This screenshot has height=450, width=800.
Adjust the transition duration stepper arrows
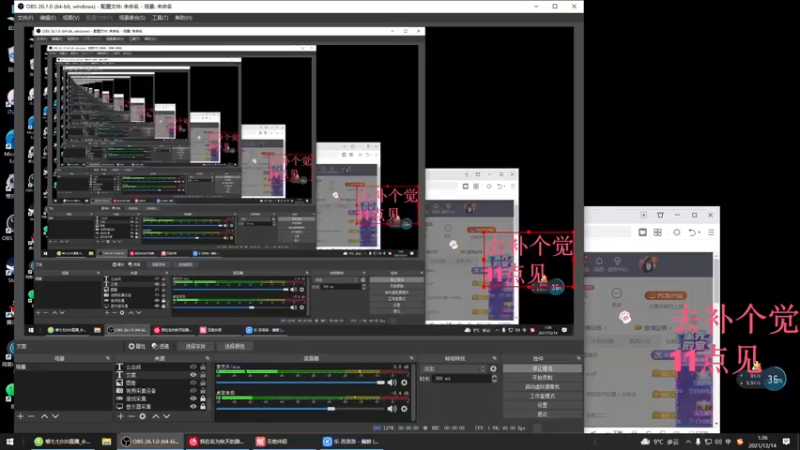tap(494, 379)
